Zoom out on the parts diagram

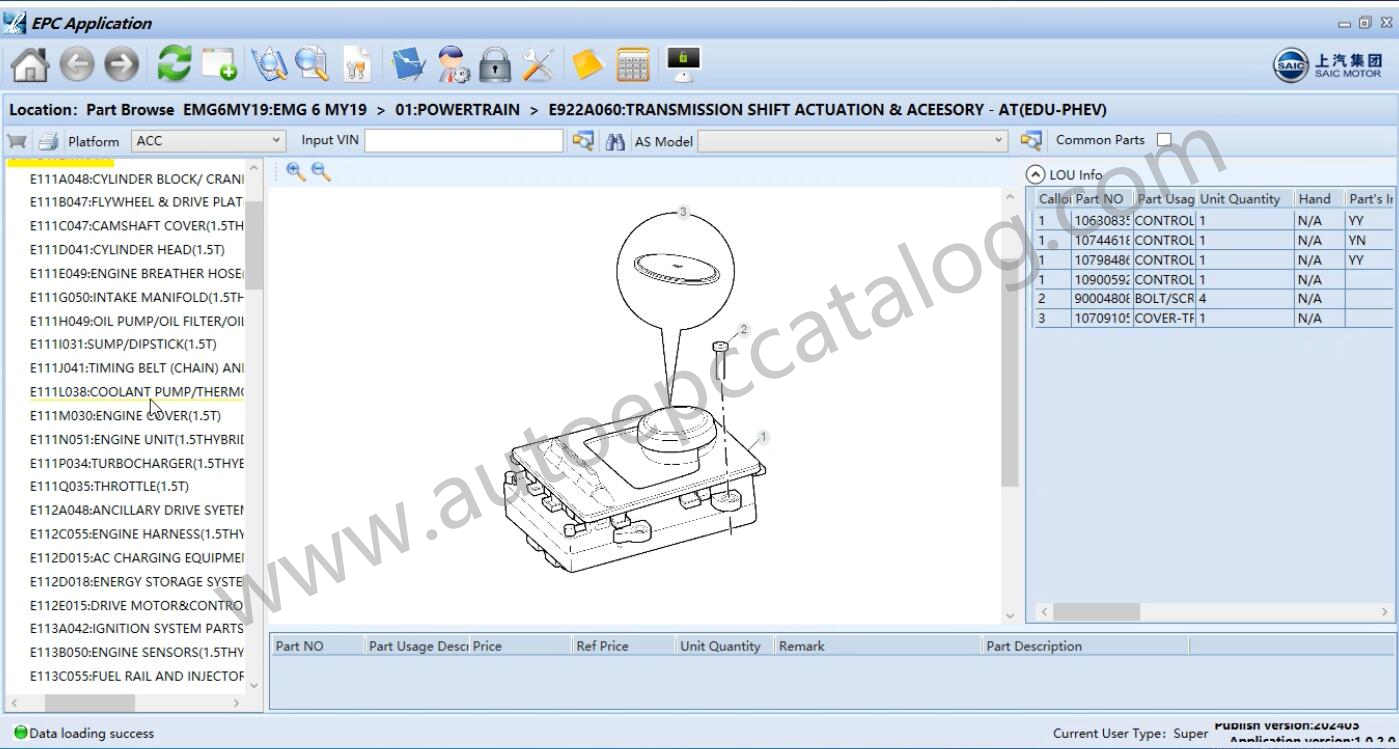[321, 172]
